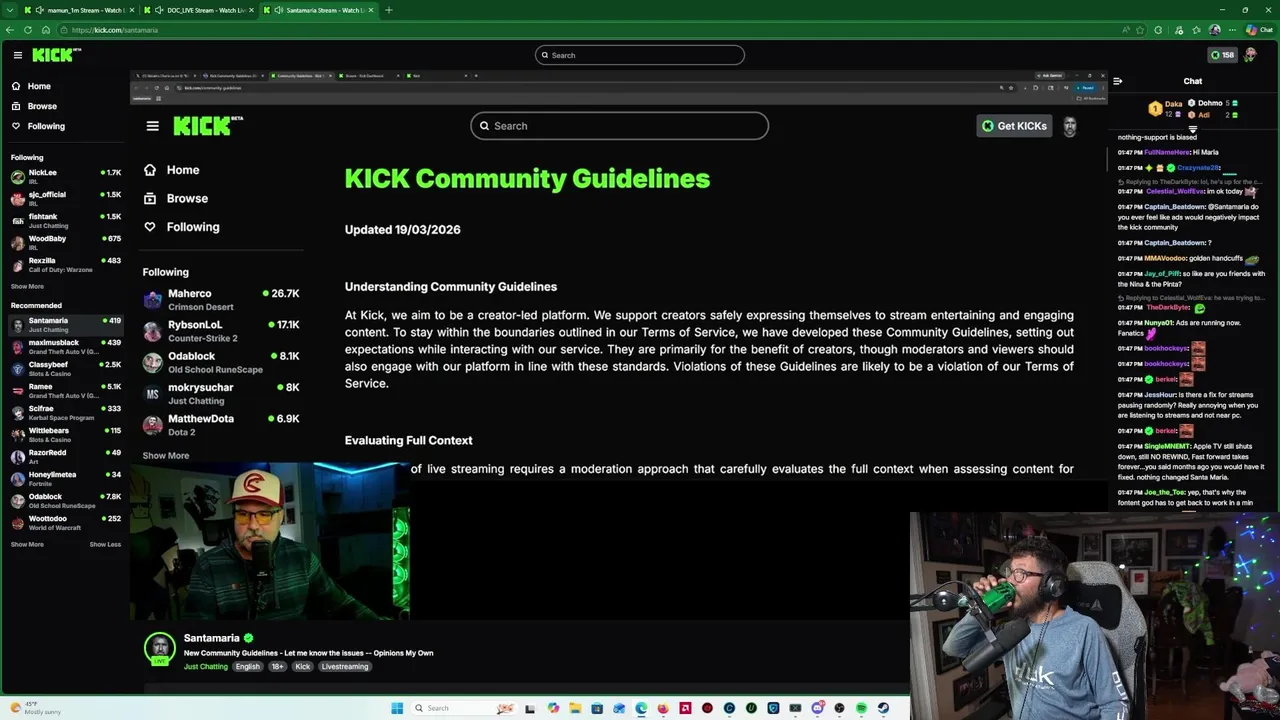Screen dimensions: 1280x720
Task: Open sjc_official channel in sidebar
Action: (x=65, y=198)
